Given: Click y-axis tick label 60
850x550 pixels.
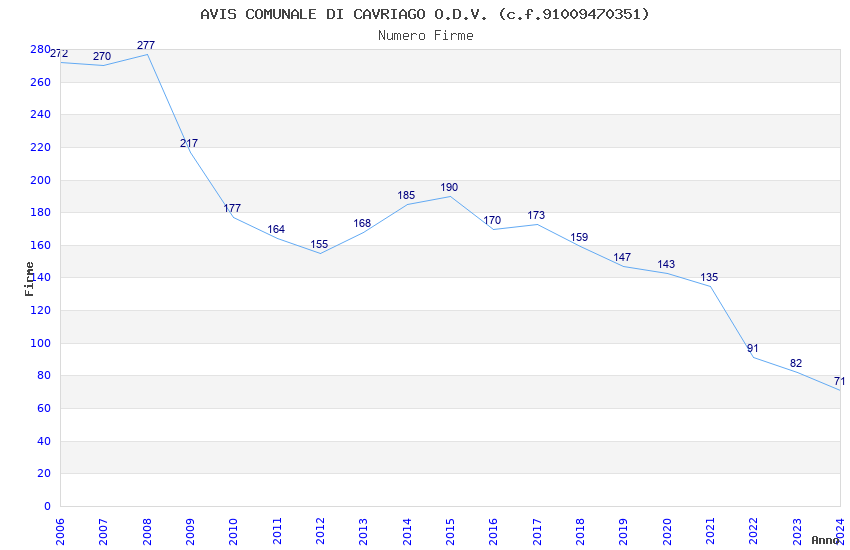Looking at the screenshot, I should [x=44, y=409].
